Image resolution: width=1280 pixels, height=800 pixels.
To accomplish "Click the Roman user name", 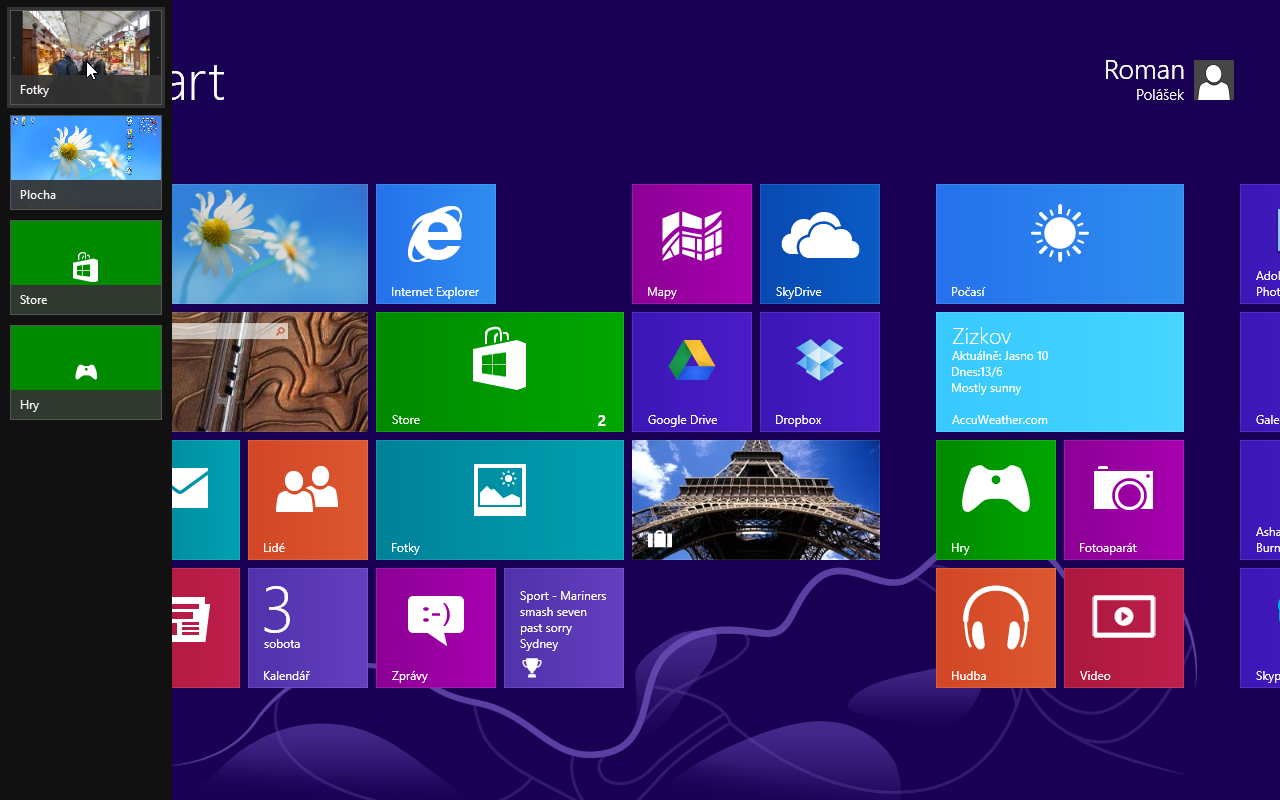I will click(x=1144, y=70).
